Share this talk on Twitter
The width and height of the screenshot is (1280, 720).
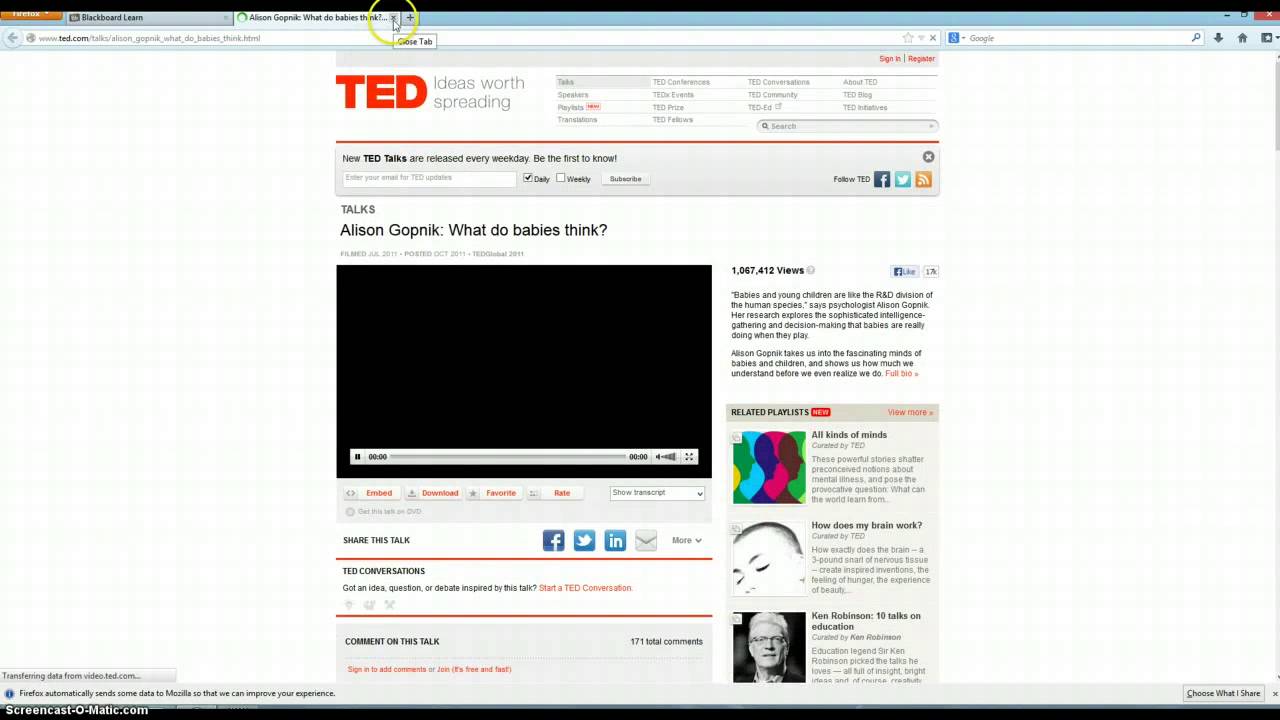tap(584, 541)
